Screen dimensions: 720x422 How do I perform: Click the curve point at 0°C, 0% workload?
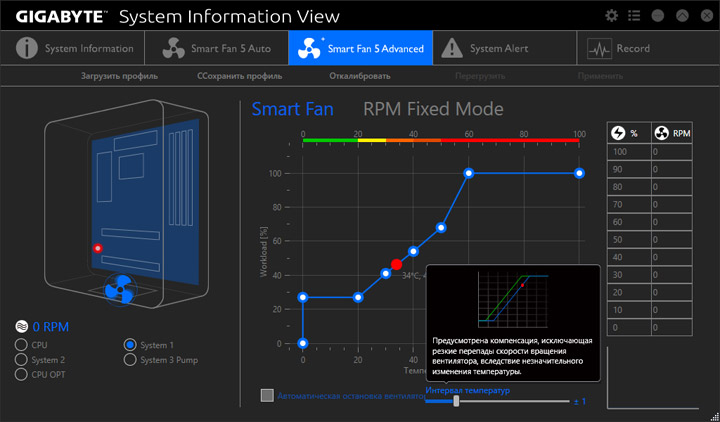coord(303,343)
